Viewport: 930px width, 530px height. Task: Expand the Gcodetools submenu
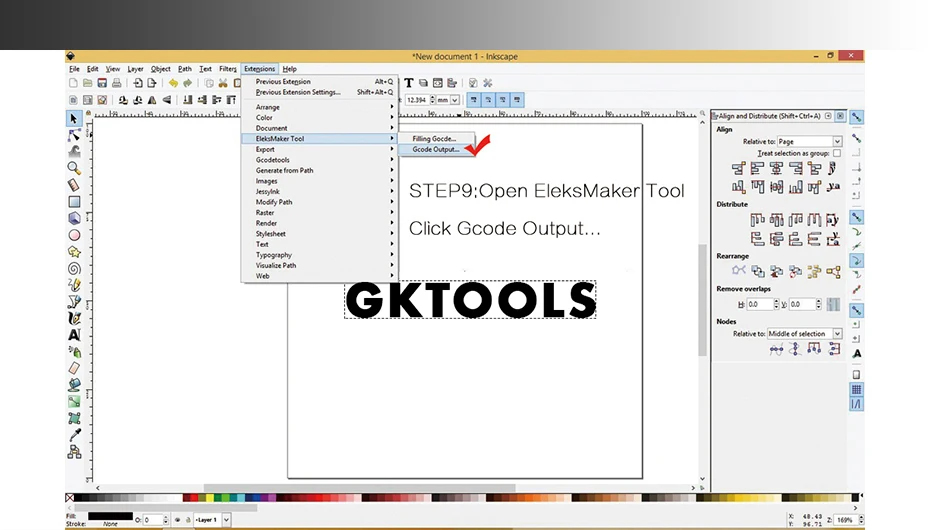click(319, 160)
